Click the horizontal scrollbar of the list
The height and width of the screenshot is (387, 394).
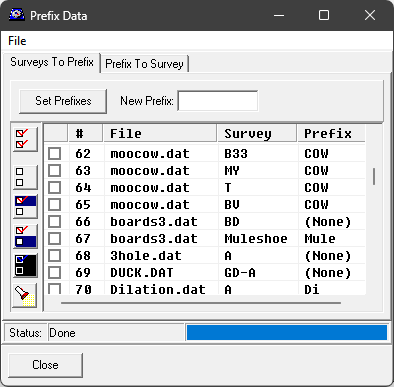point(201,303)
